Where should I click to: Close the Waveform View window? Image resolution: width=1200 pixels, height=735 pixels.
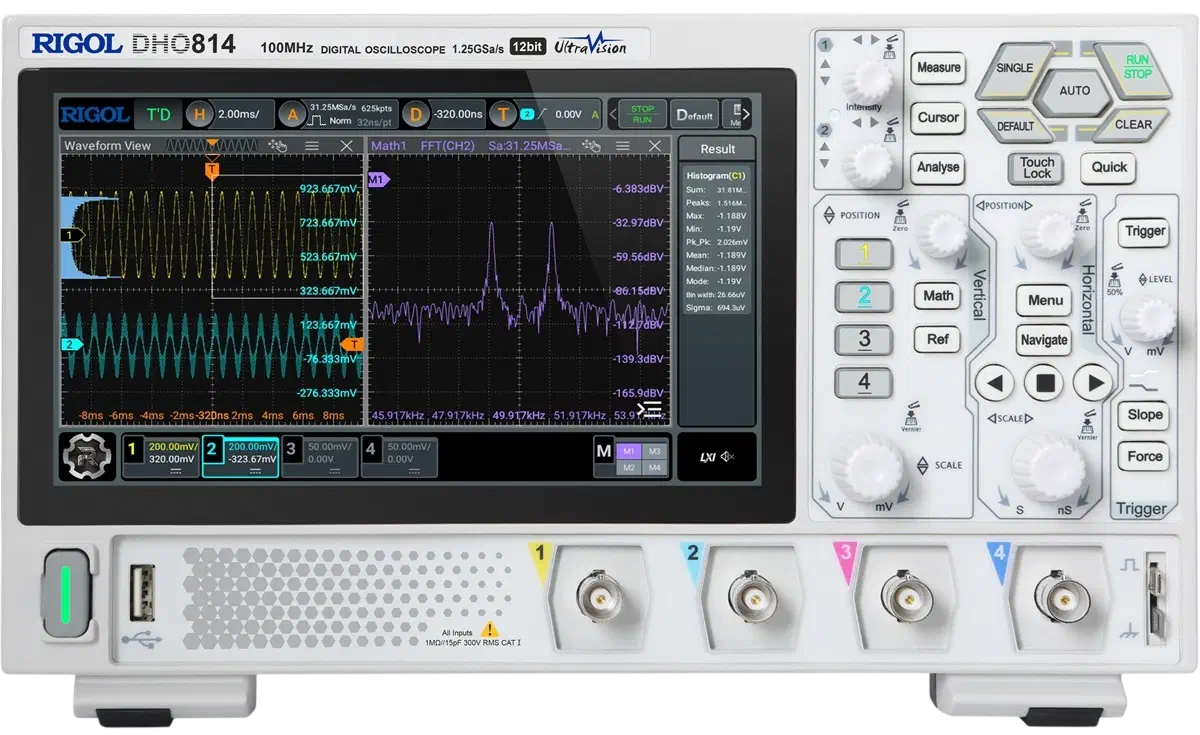[347, 146]
